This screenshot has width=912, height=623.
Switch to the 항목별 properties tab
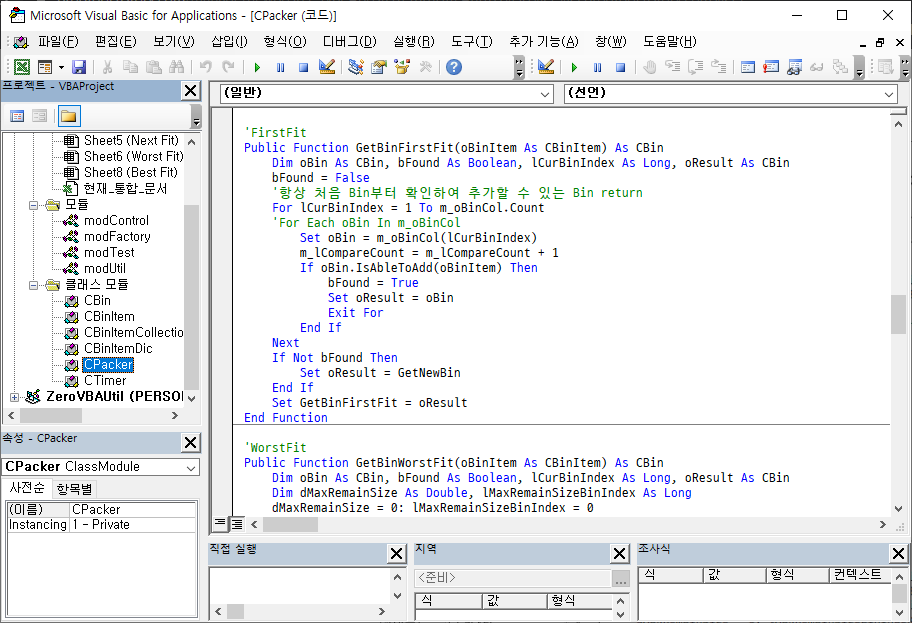click(74, 489)
